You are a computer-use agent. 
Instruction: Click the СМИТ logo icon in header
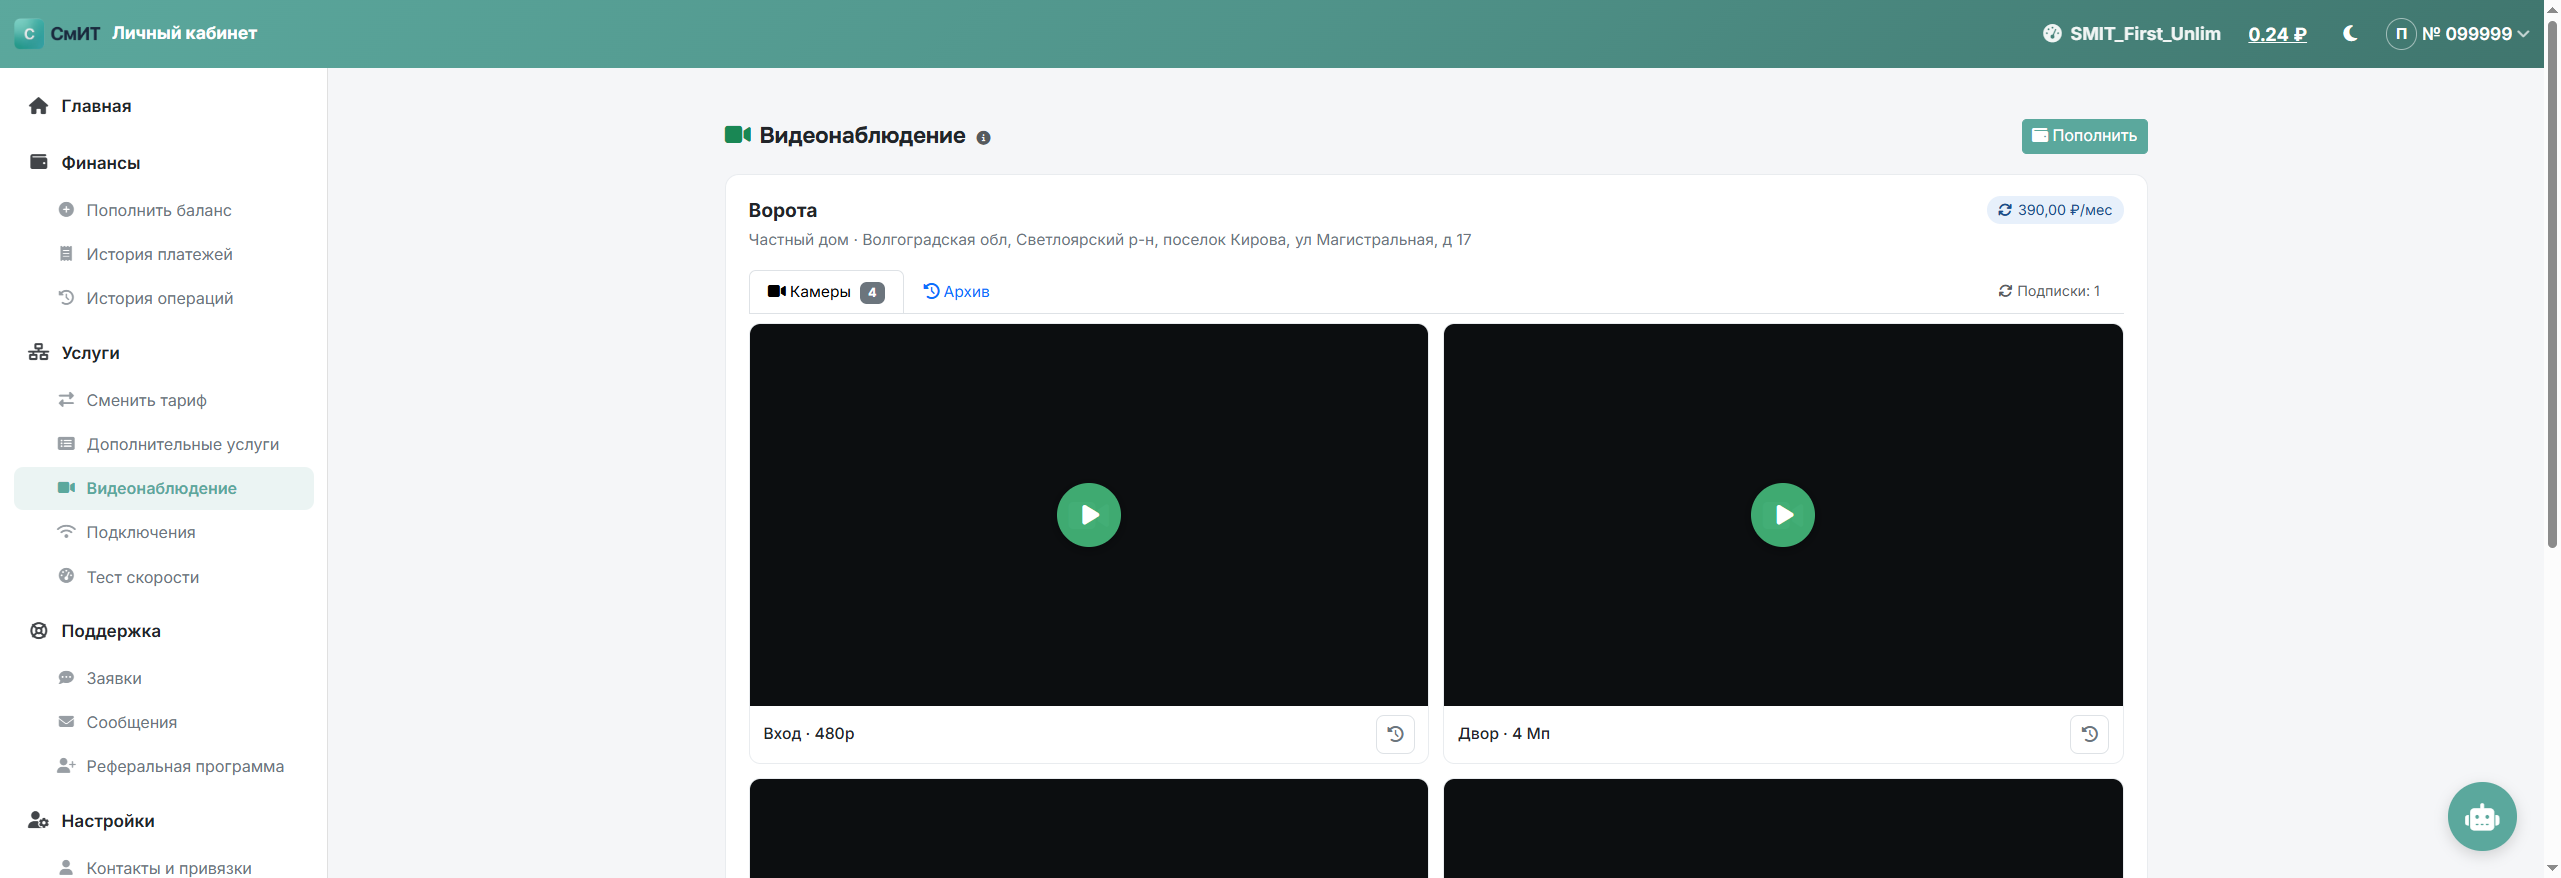coord(29,34)
